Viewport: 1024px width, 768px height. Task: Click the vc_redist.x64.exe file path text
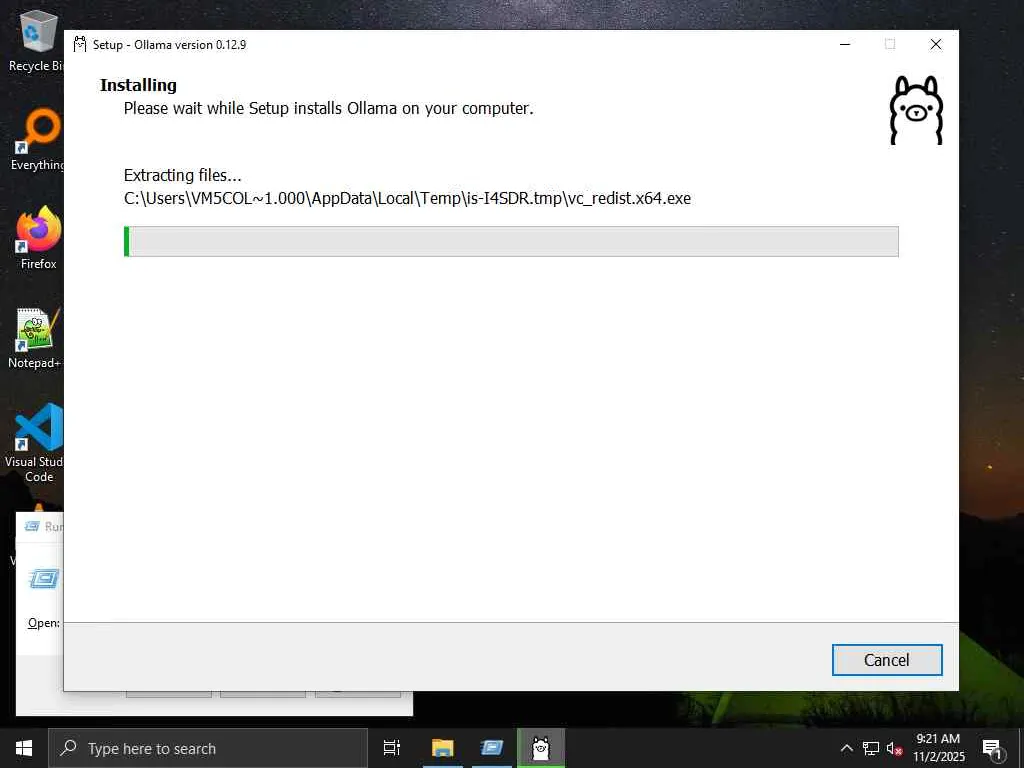tap(407, 198)
